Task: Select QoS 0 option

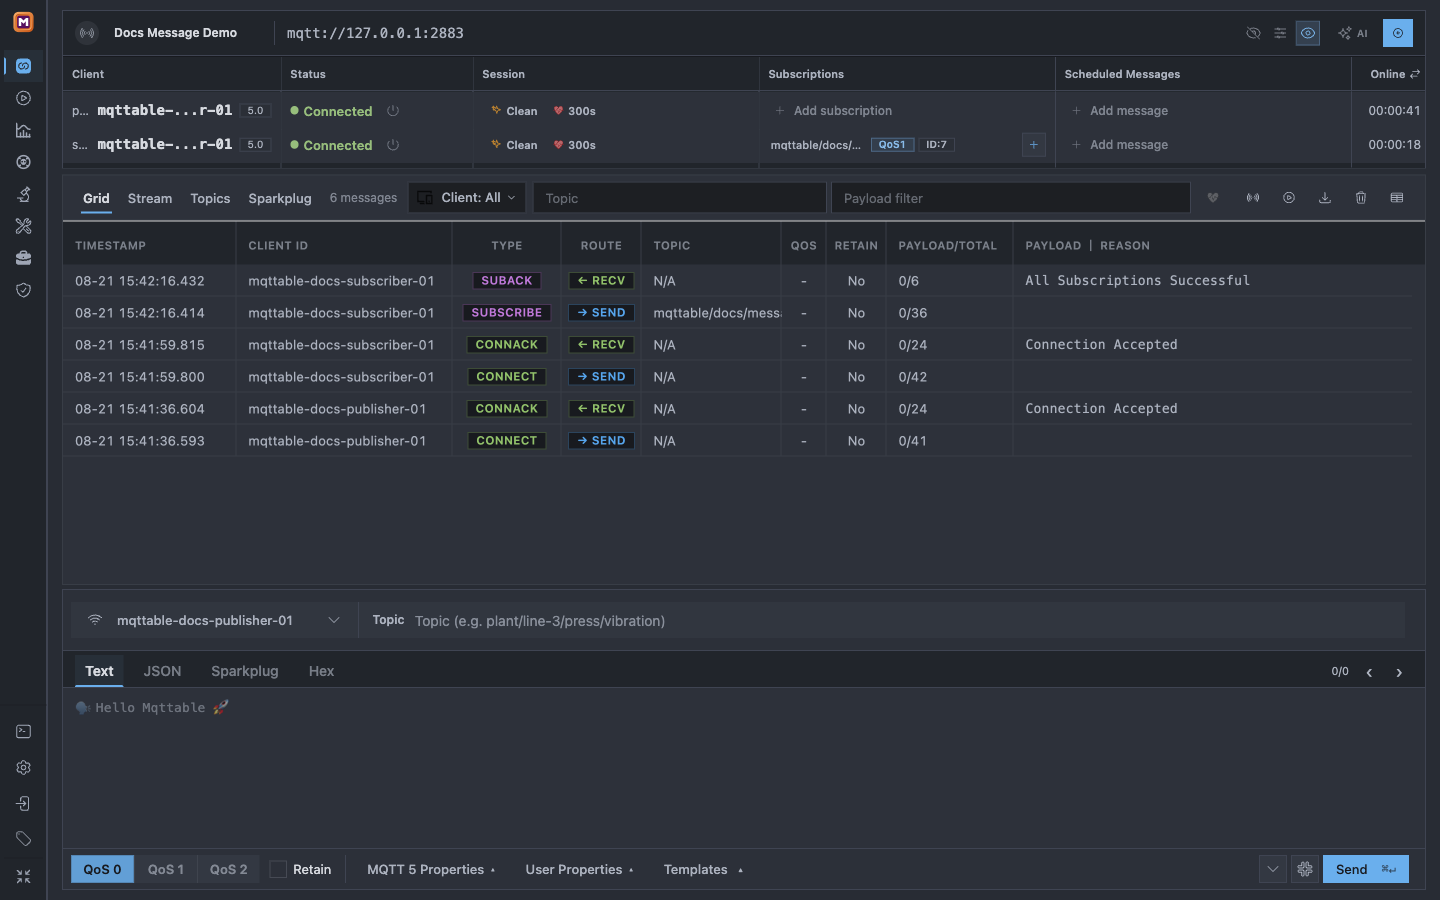Action: click(x=102, y=869)
